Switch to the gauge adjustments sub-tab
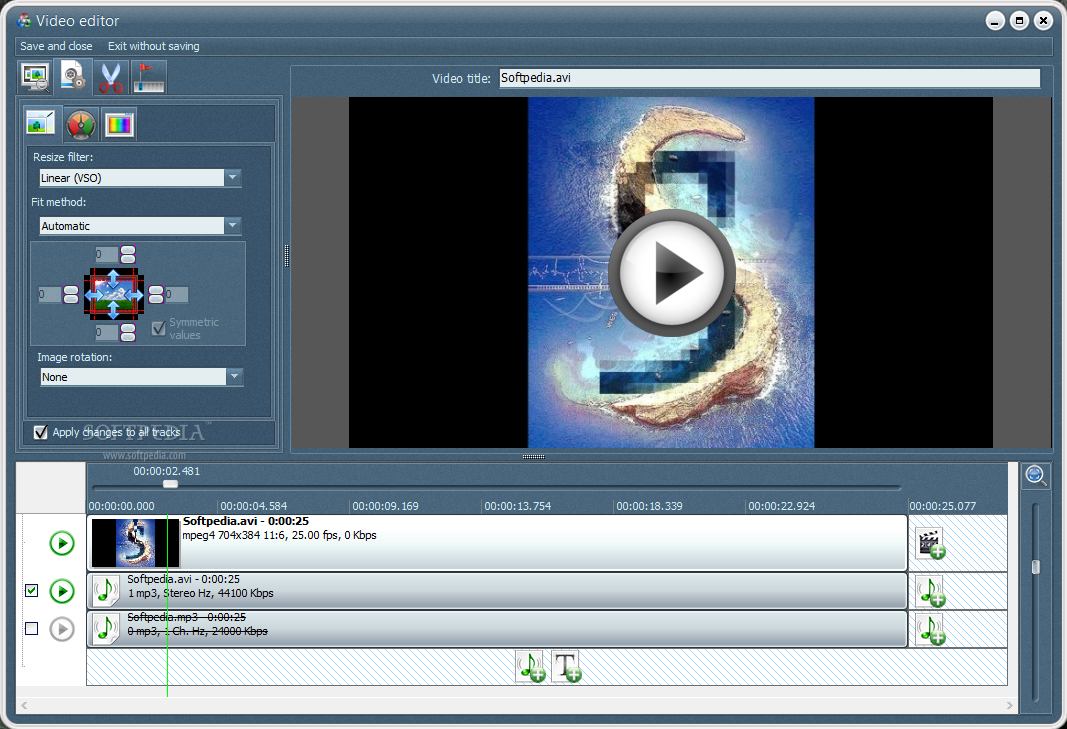 point(80,125)
